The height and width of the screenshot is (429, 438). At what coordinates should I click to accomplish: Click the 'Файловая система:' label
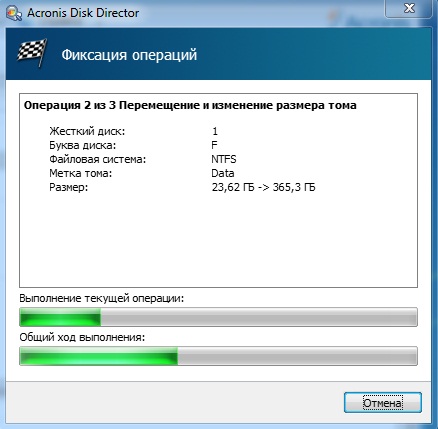coord(98,159)
